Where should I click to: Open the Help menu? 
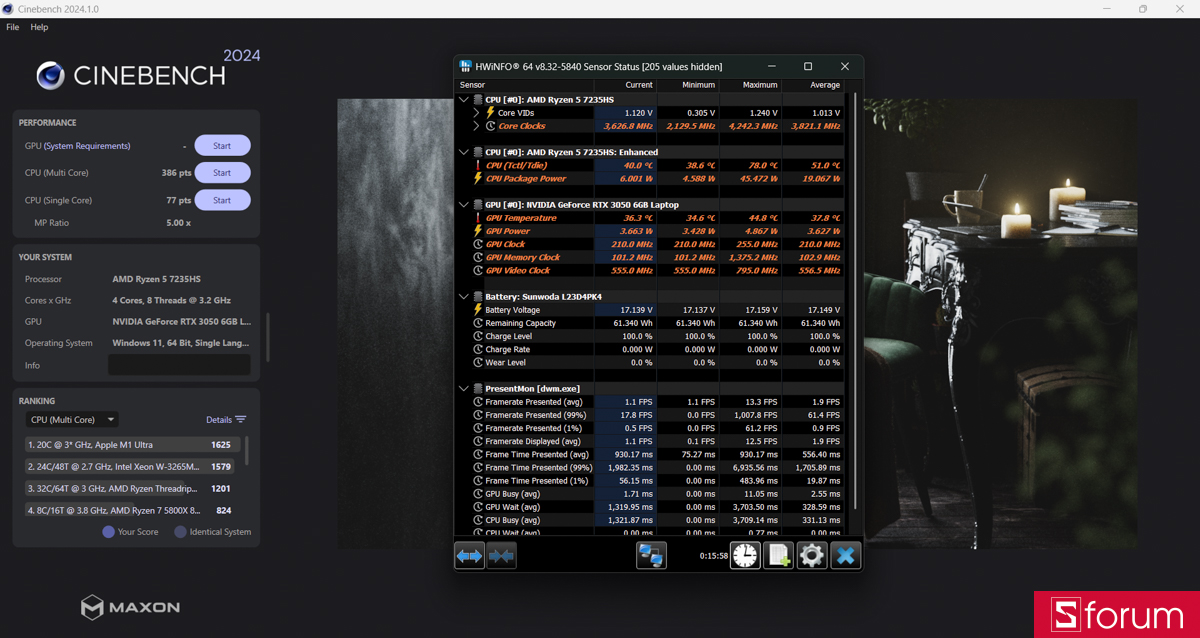pyautogui.click(x=39, y=27)
